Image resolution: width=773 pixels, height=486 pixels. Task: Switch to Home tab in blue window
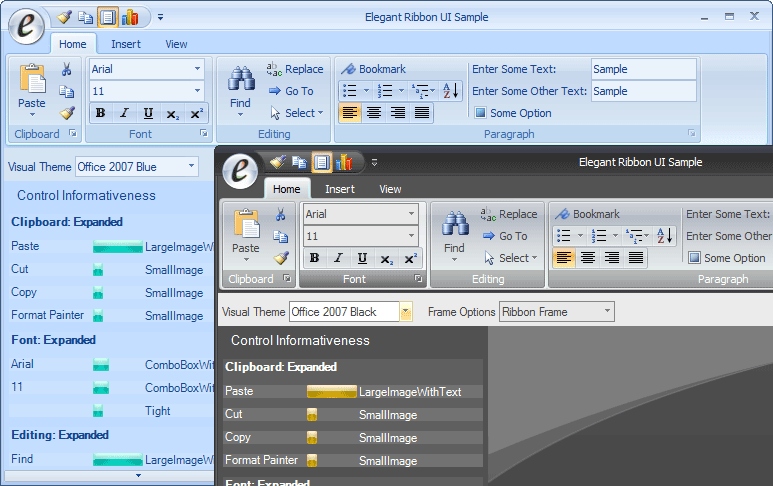(x=72, y=44)
